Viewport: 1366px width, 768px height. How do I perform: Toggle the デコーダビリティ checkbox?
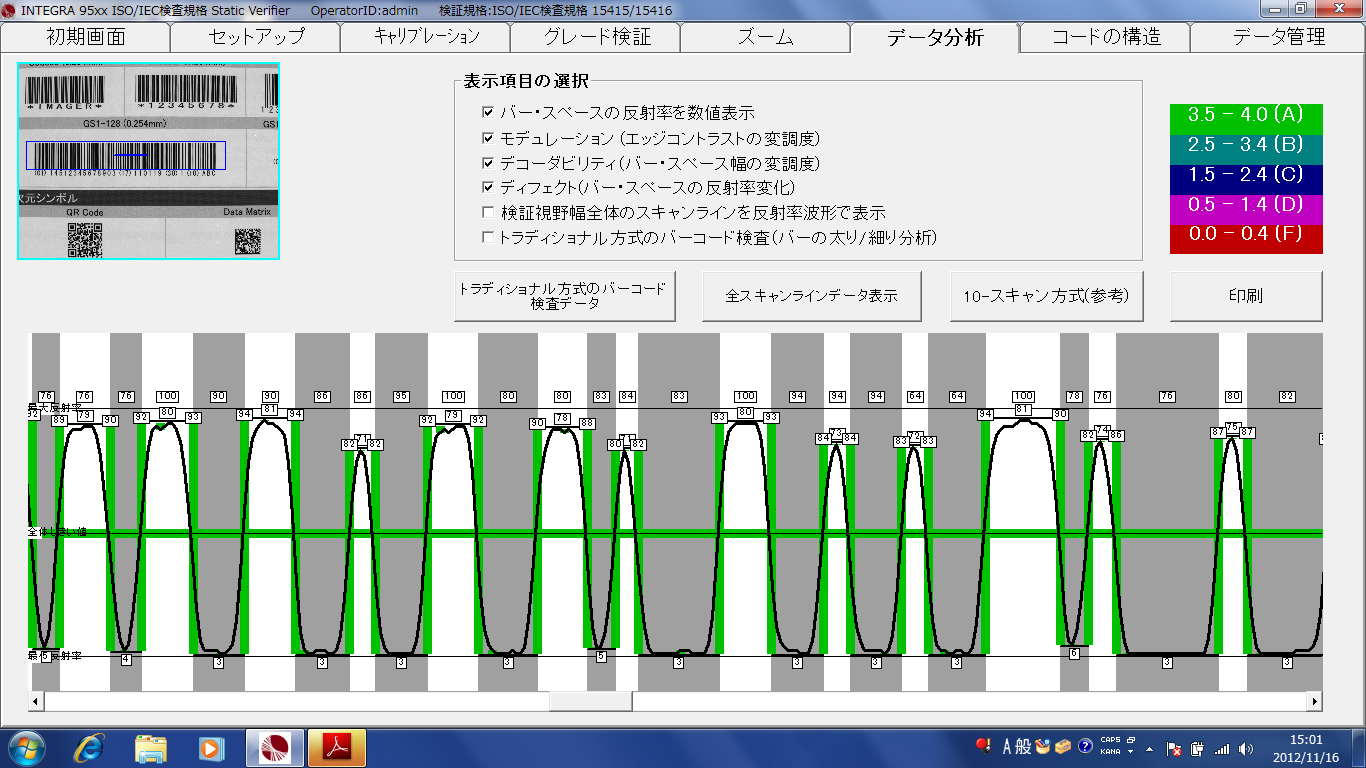point(488,163)
